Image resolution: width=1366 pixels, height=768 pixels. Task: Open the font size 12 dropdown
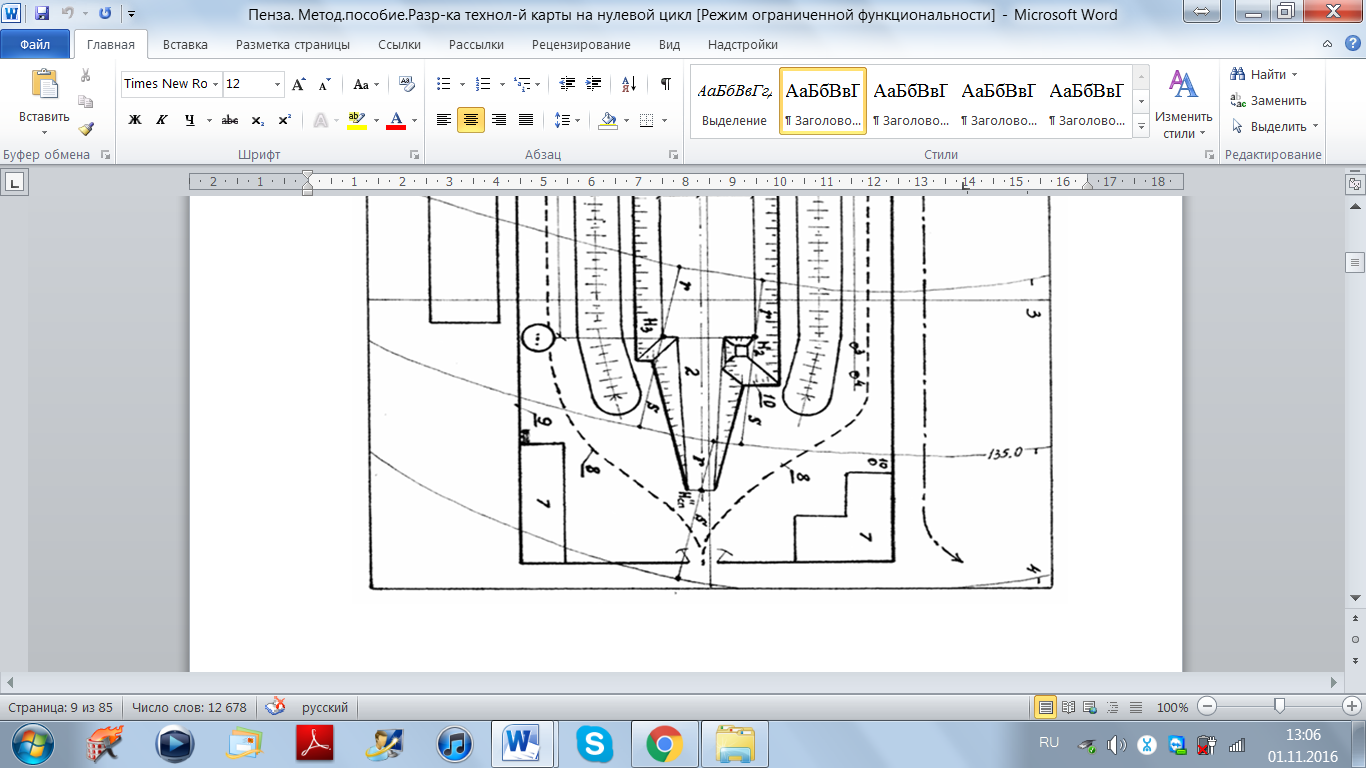coord(278,84)
